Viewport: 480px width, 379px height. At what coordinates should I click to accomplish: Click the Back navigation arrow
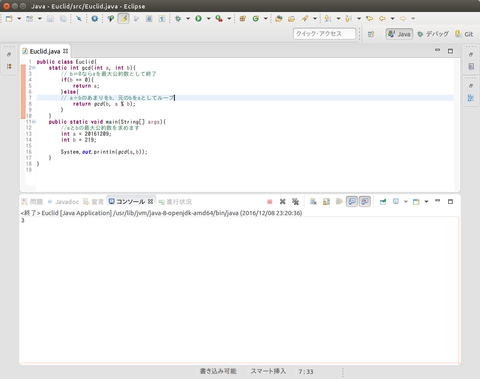(382, 19)
